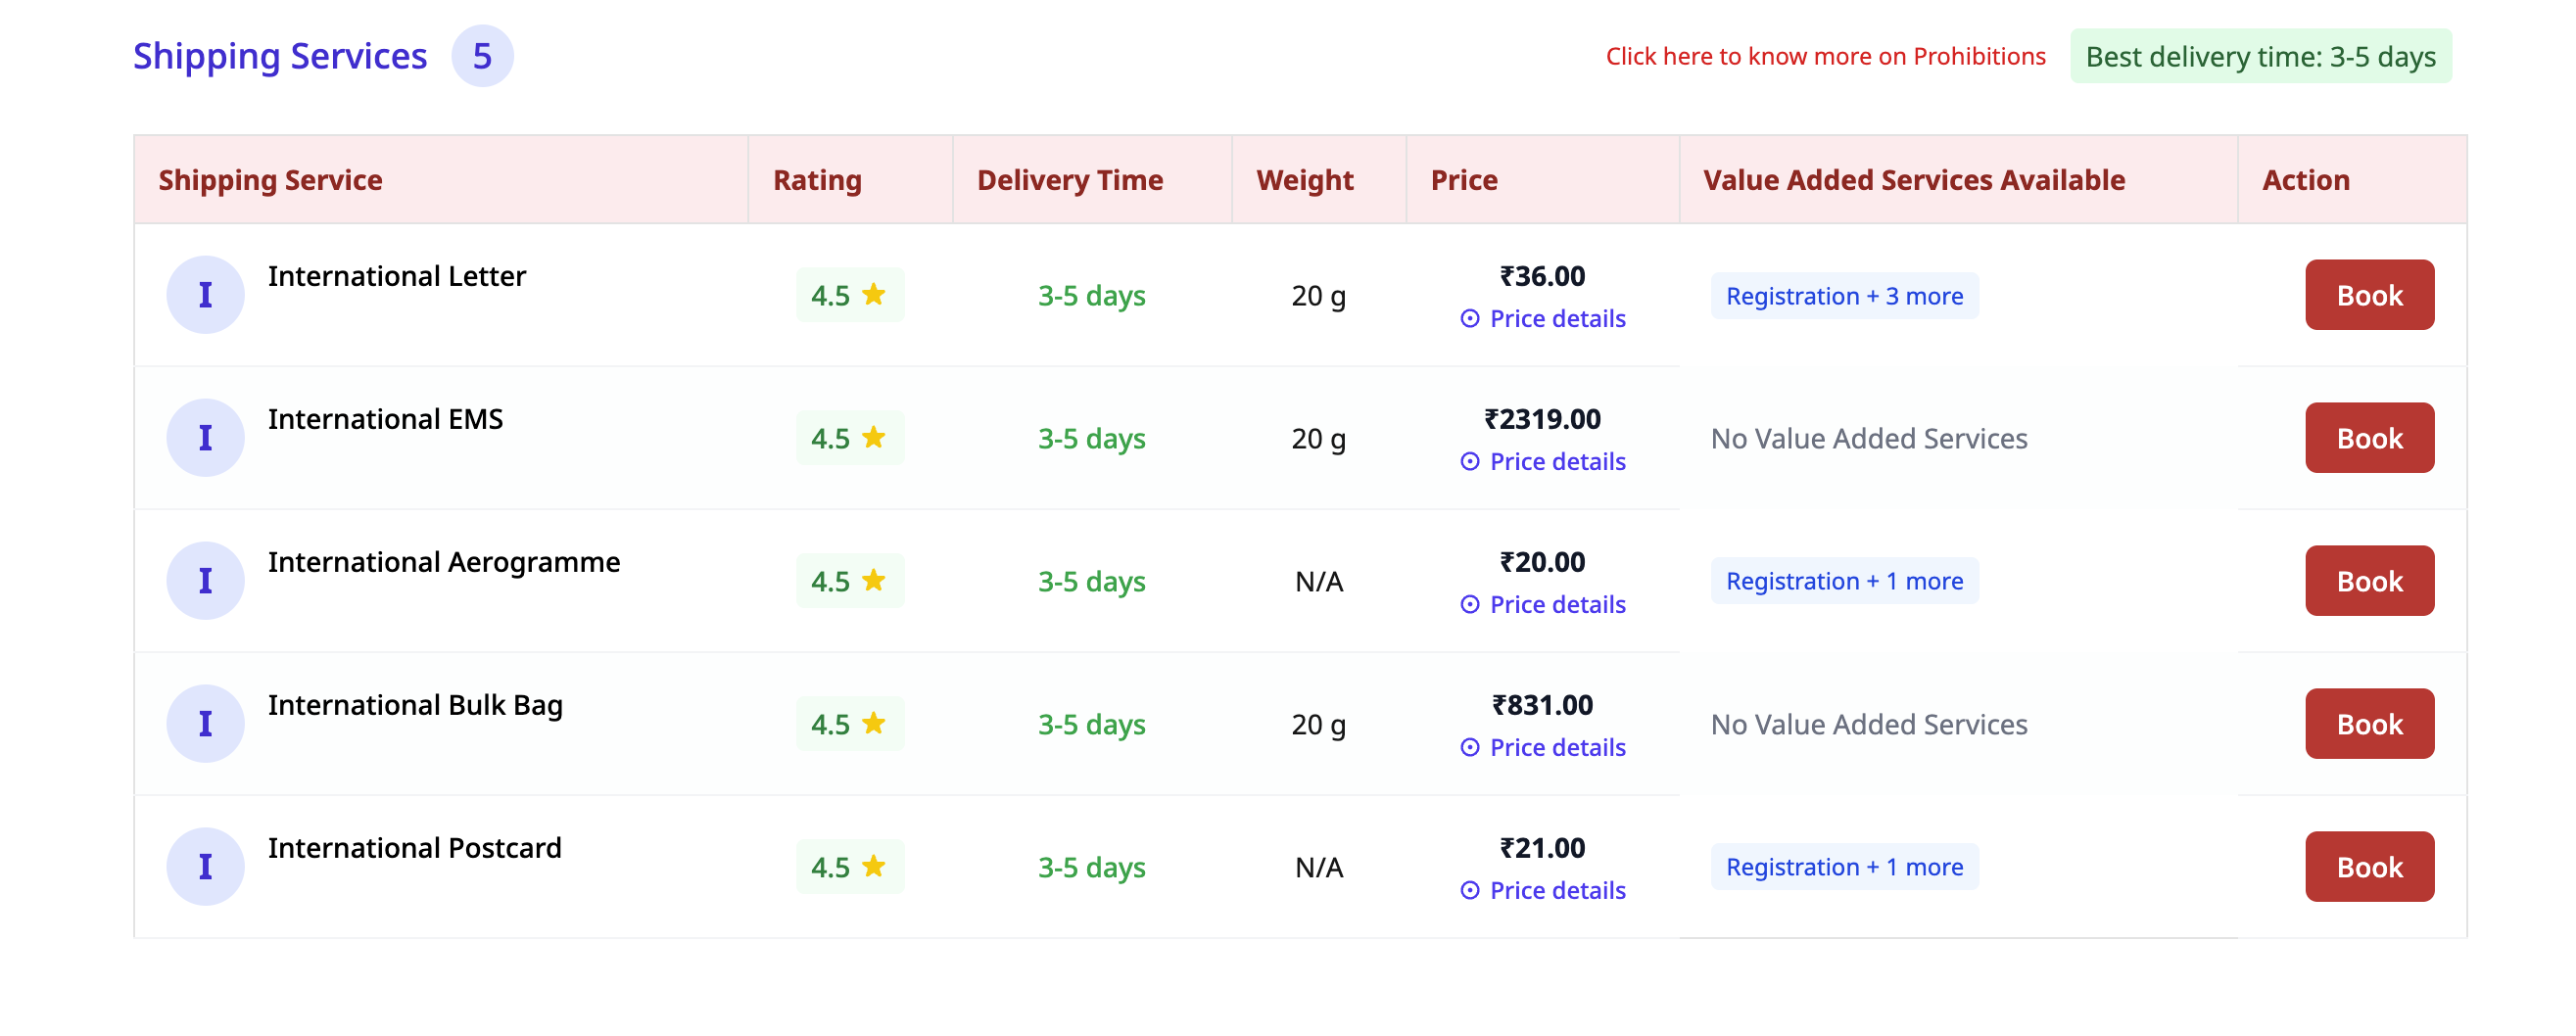Image resolution: width=2576 pixels, height=1036 pixels.
Task: Click the International Postcard service icon
Action: tap(205, 867)
